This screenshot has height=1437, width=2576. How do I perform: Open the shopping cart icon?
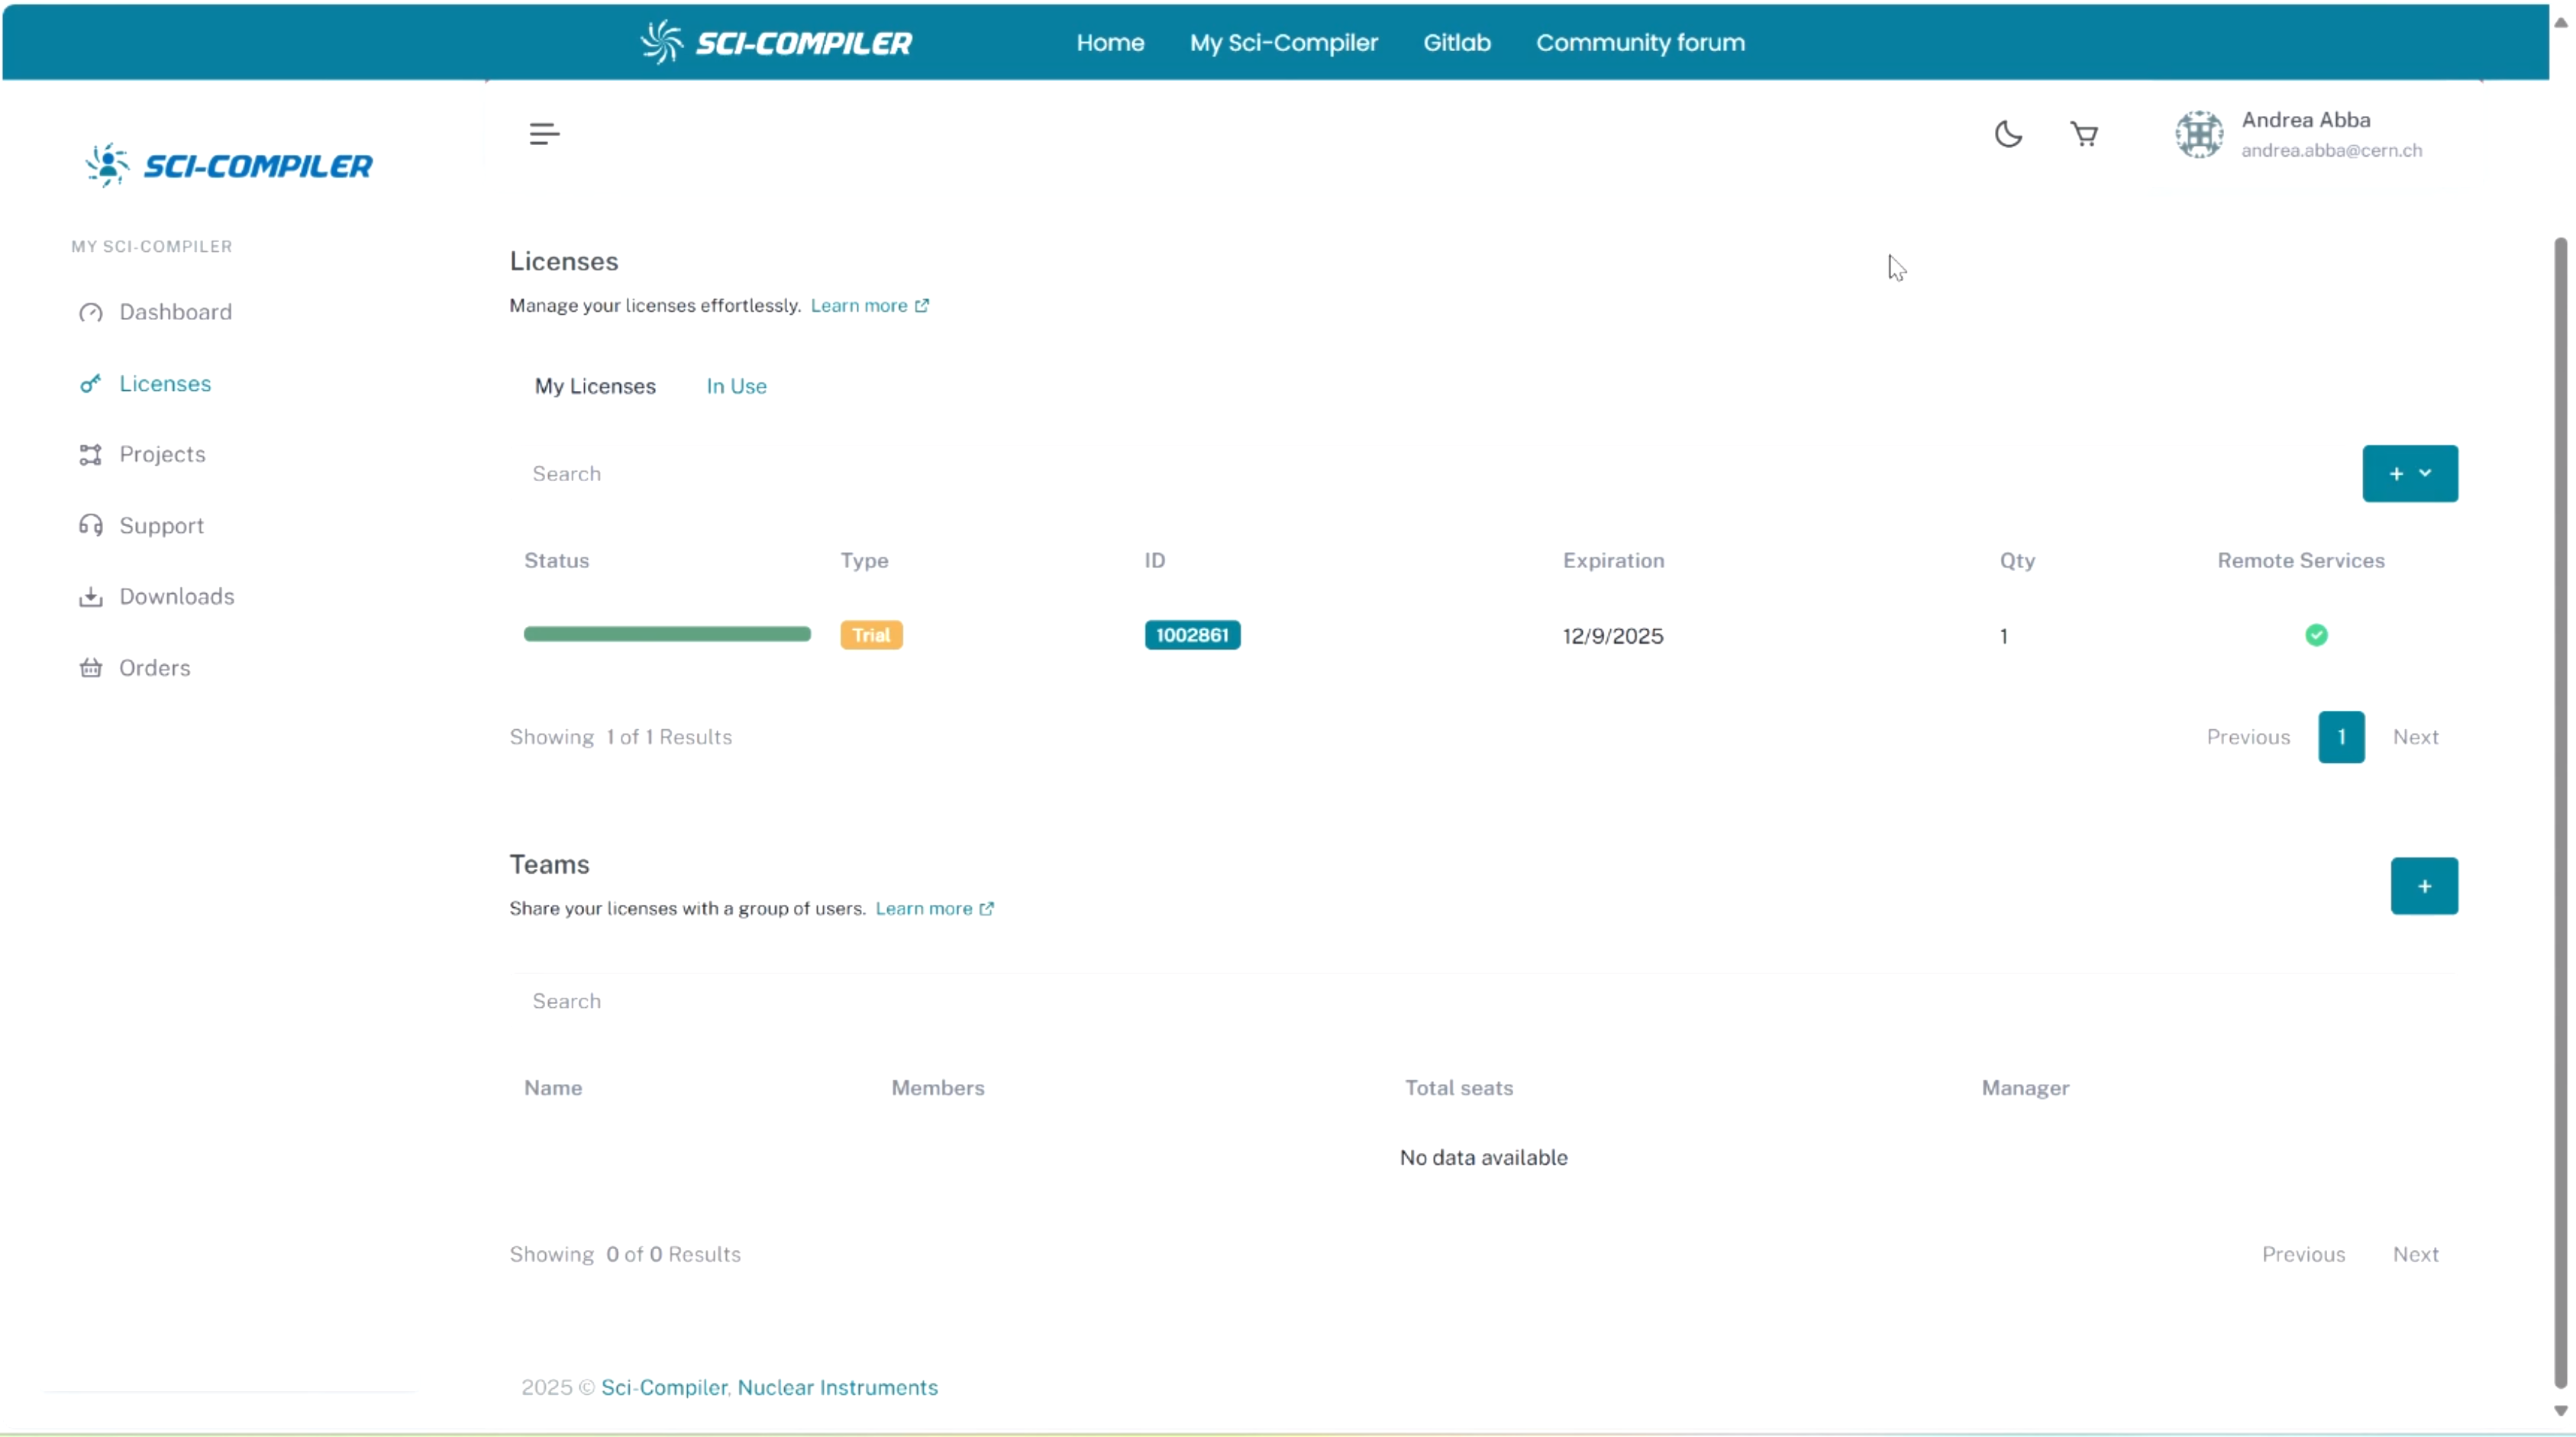pos(2084,134)
